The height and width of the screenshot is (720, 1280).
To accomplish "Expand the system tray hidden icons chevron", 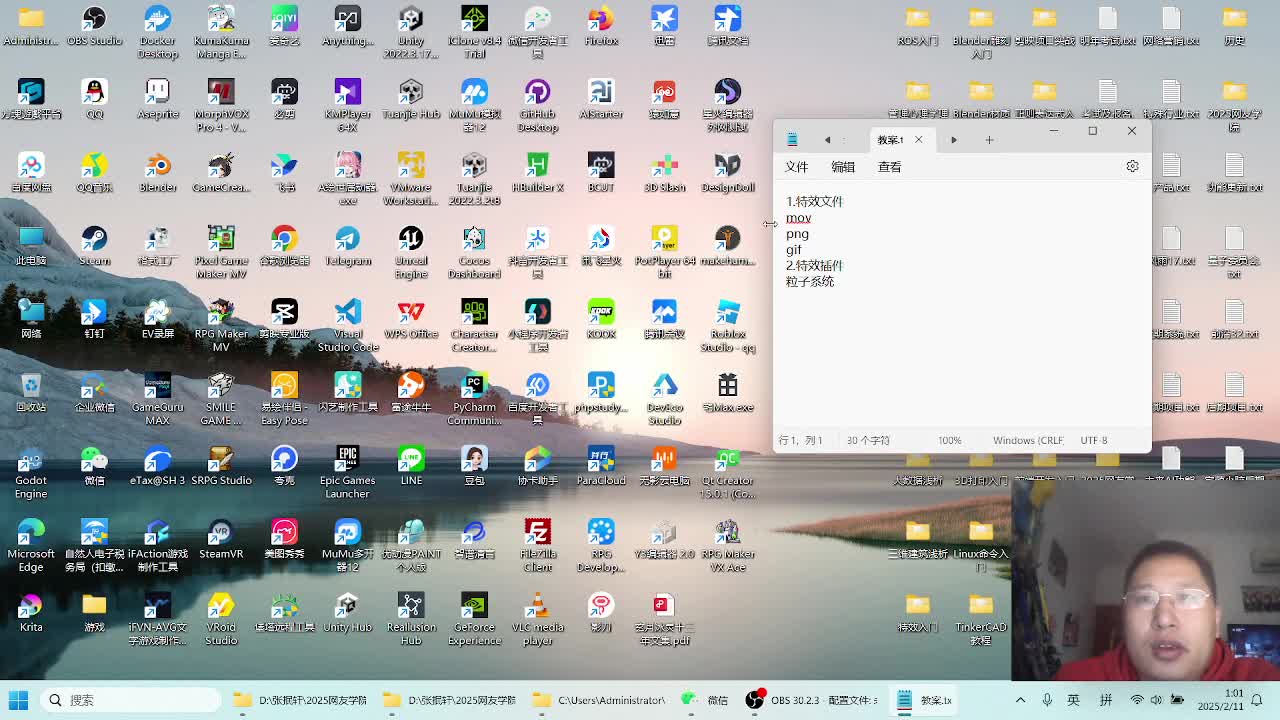I will coord(1020,700).
